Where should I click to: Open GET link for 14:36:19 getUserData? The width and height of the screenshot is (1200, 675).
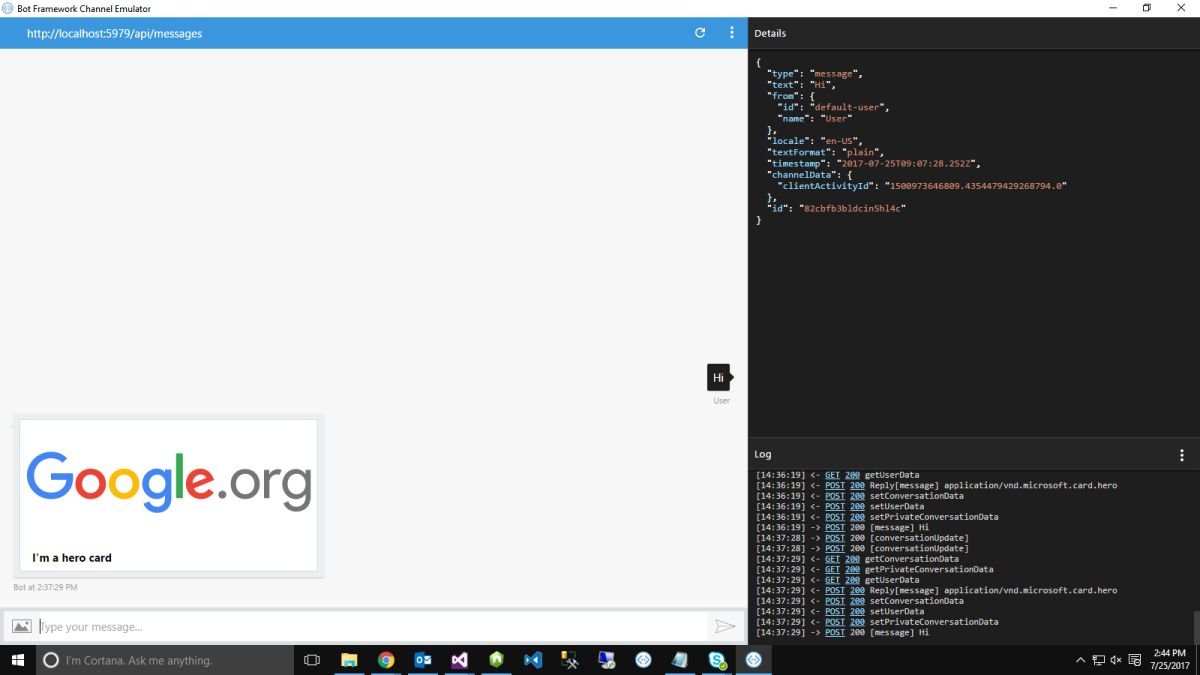(833, 475)
